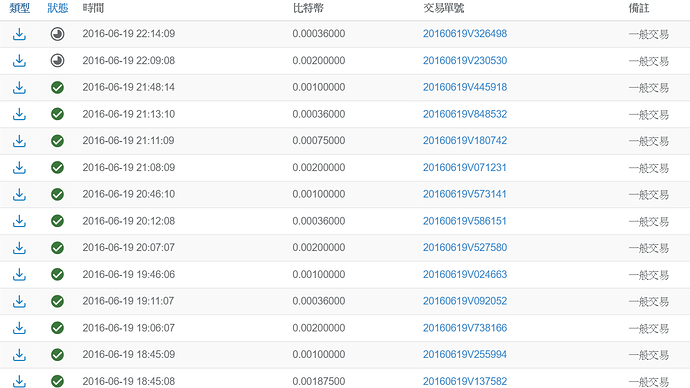View details of transaction 20160619V586151
The image size is (690, 388).
click(465, 221)
